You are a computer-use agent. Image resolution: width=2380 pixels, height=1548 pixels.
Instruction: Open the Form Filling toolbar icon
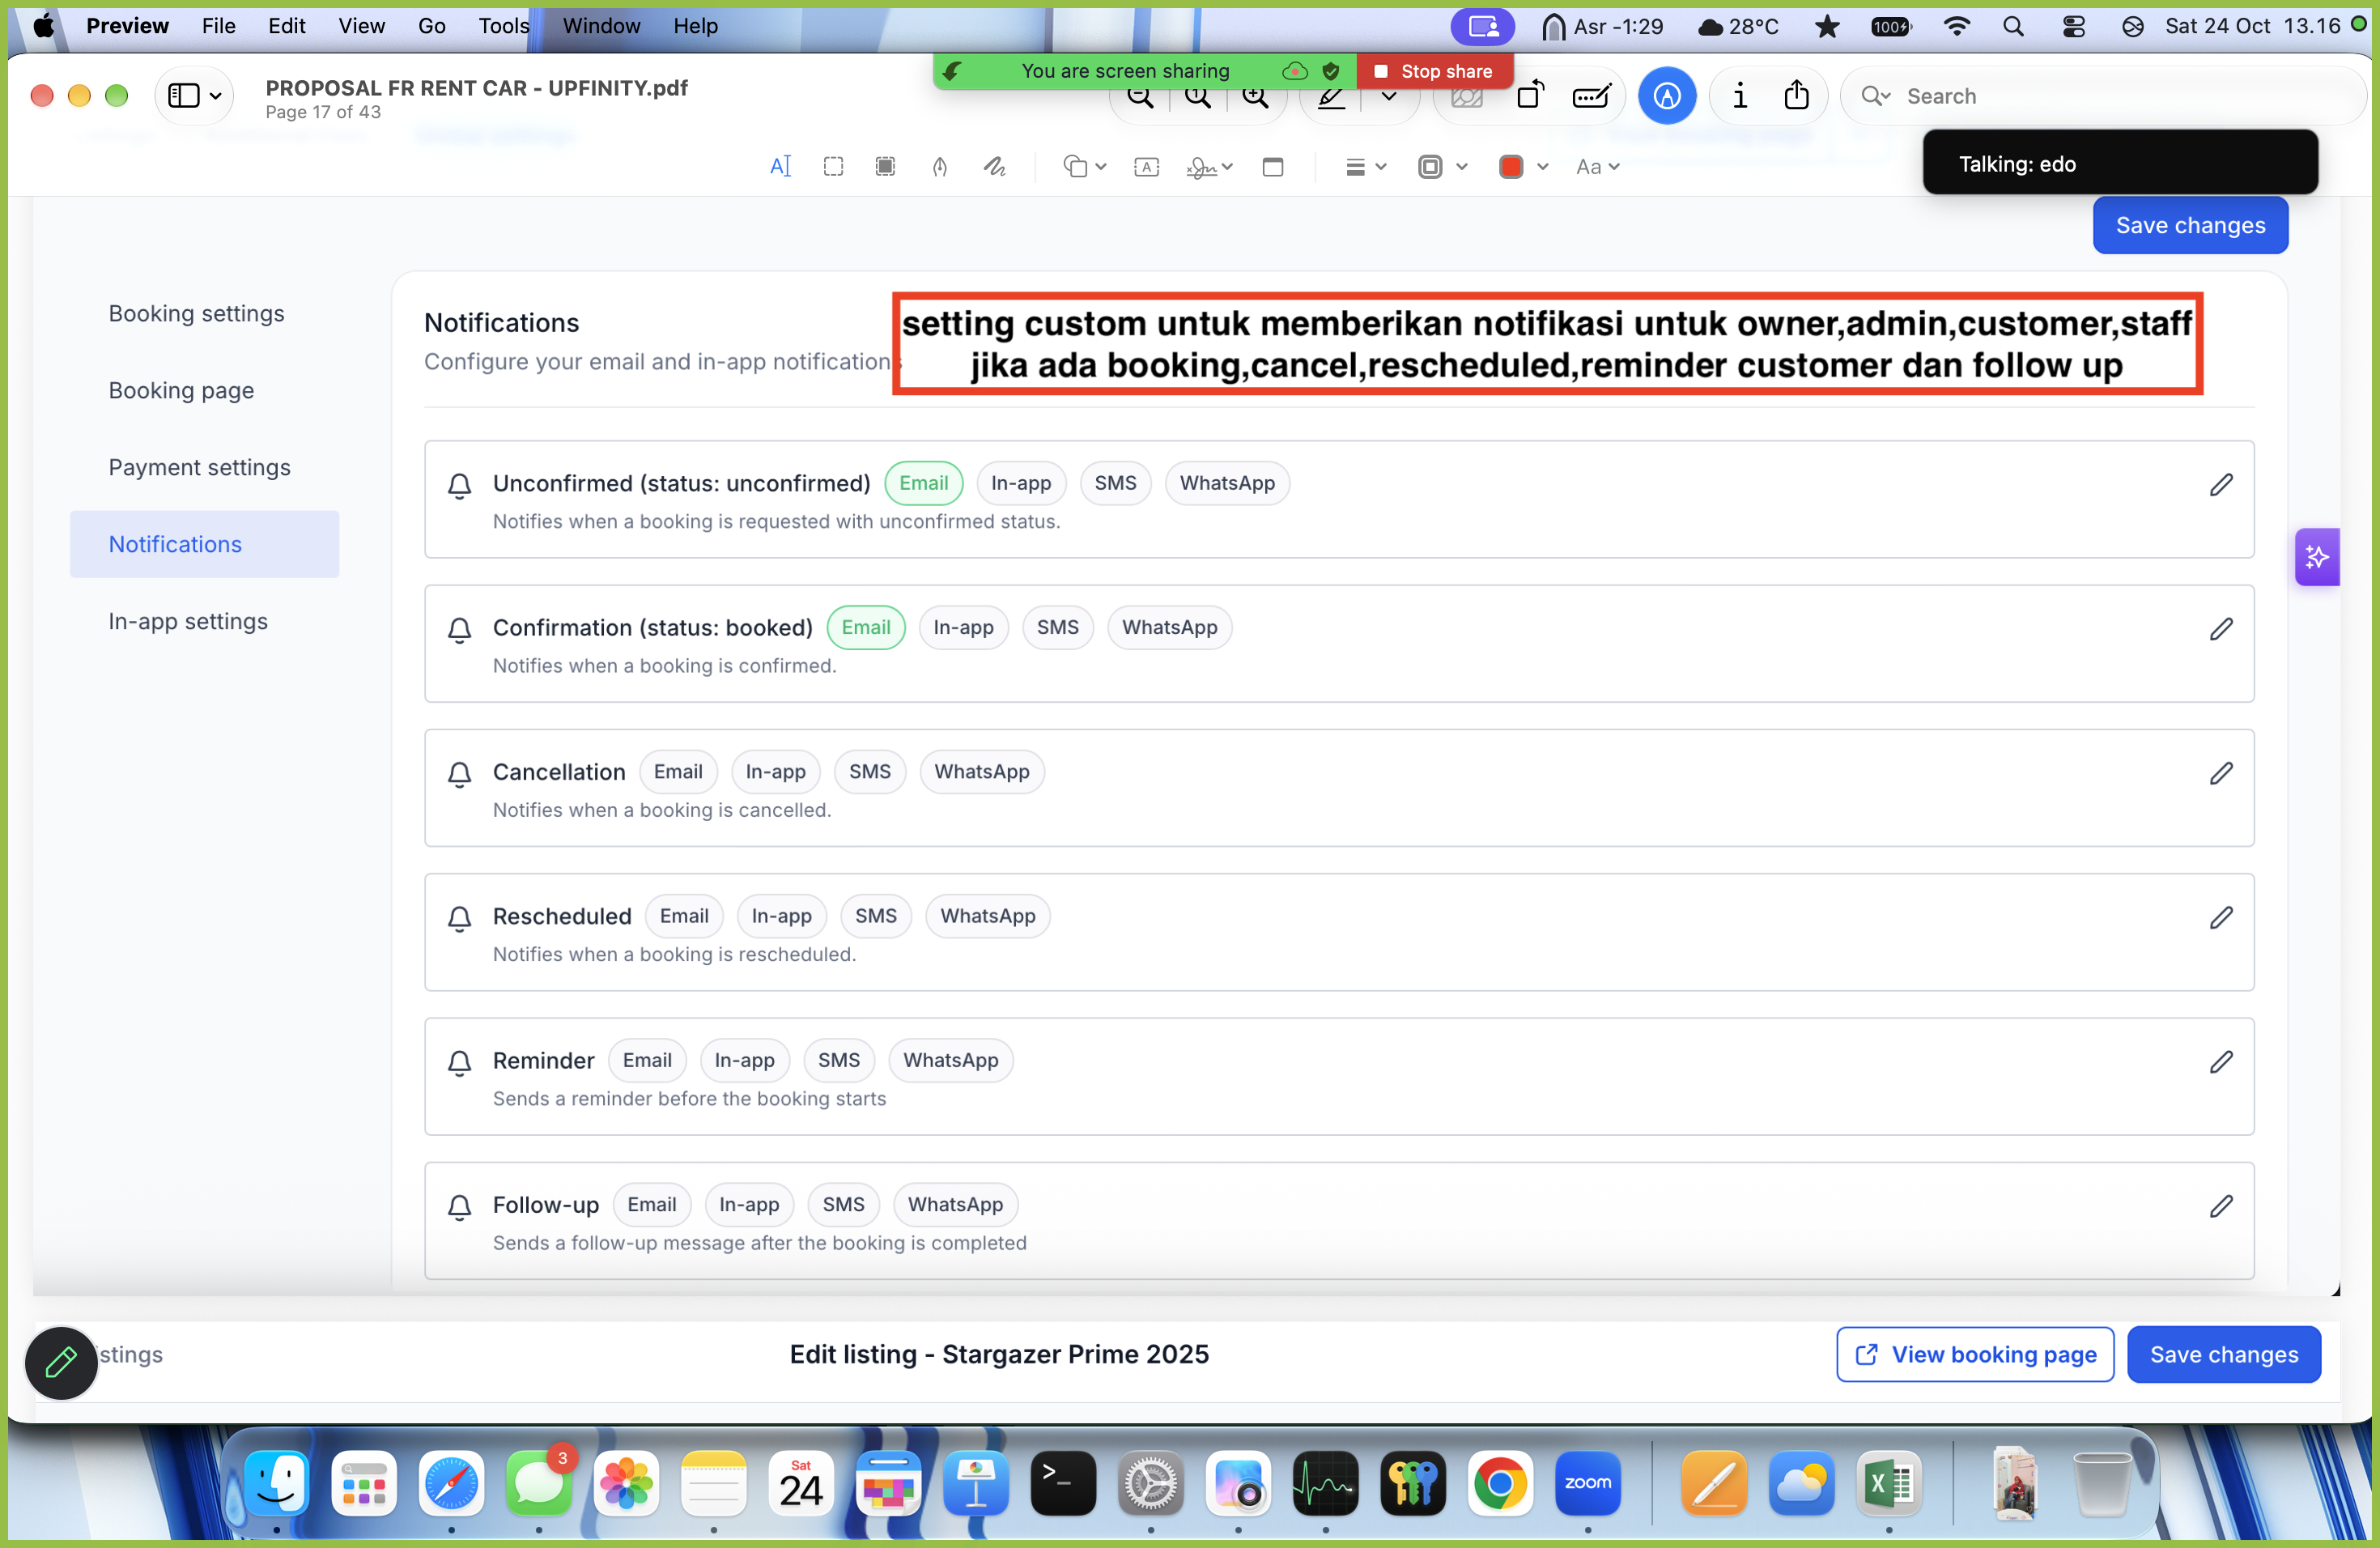click(1591, 95)
